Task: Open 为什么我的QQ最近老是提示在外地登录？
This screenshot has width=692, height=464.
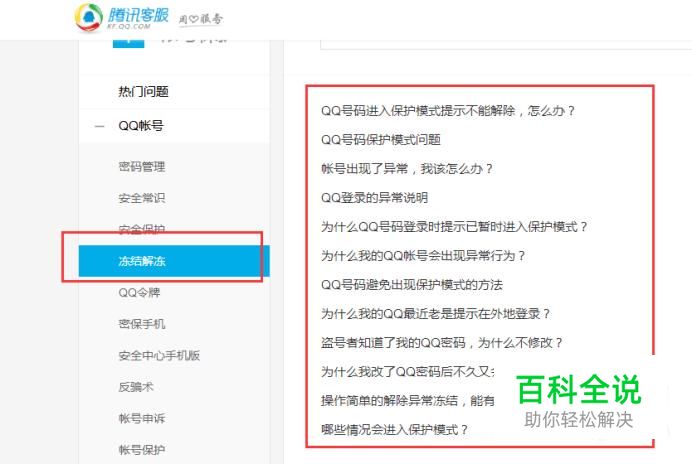Action: click(x=436, y=313)
